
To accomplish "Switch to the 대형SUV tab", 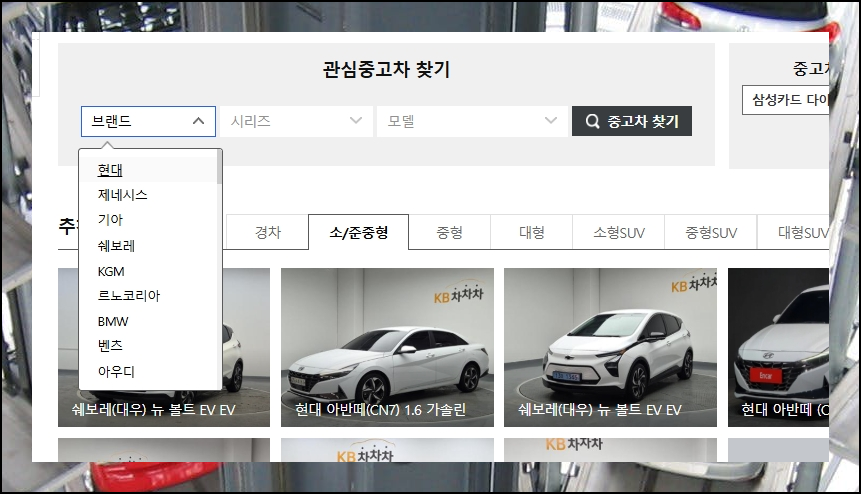I will pos(793,232).
